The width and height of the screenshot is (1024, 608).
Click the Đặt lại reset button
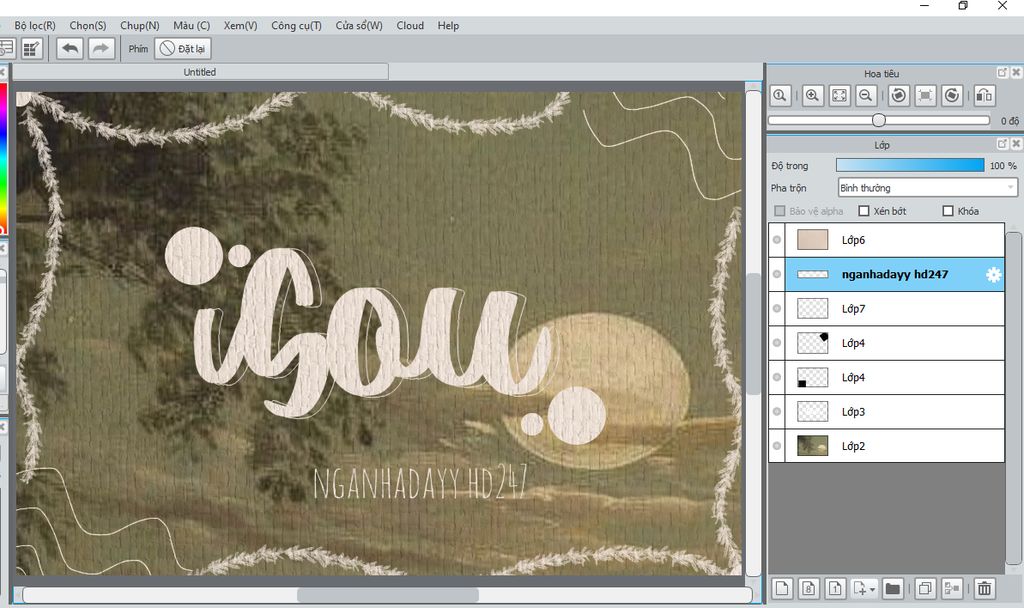pyautogui.click(x=183, y=49)
